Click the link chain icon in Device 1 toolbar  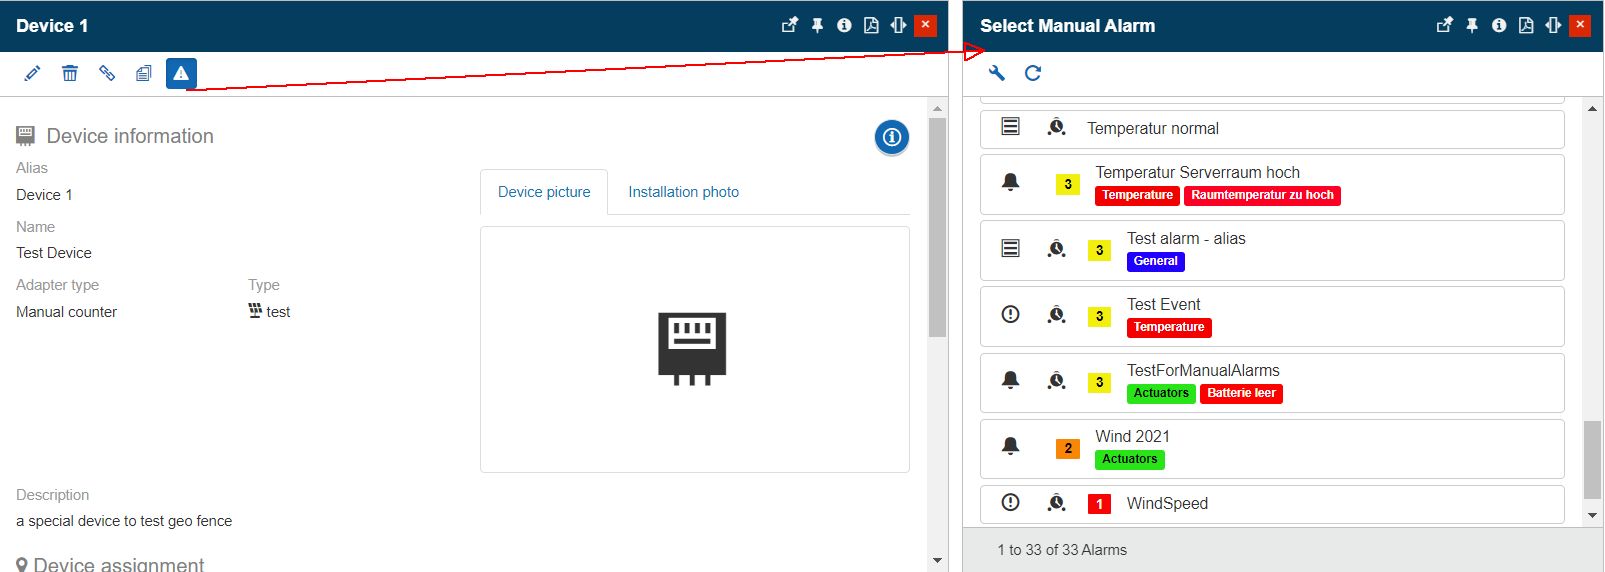(107, 73)
